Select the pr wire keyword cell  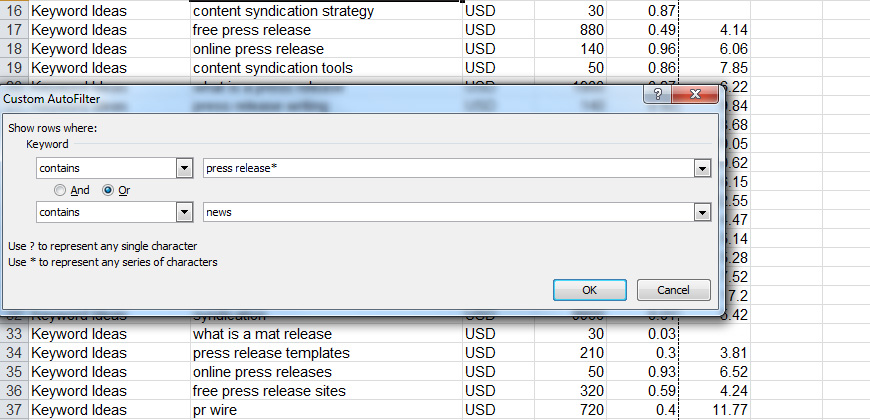[326, 410]
